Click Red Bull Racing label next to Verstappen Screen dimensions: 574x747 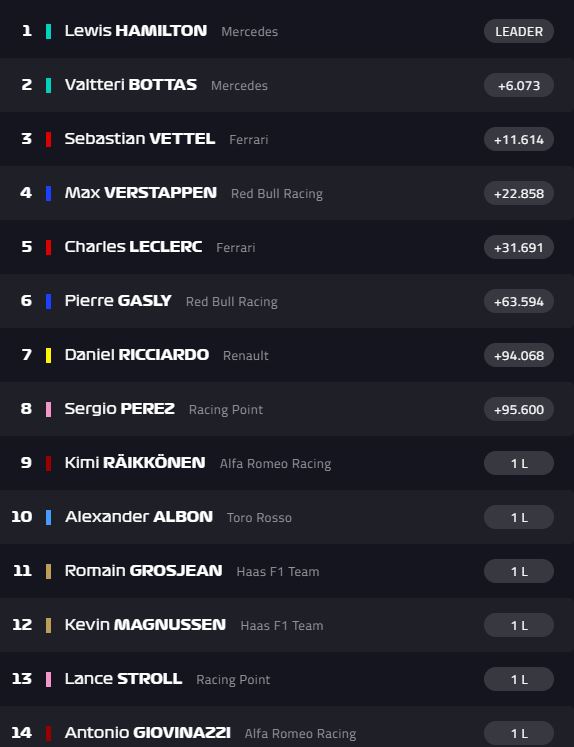[x=277, y=193]
